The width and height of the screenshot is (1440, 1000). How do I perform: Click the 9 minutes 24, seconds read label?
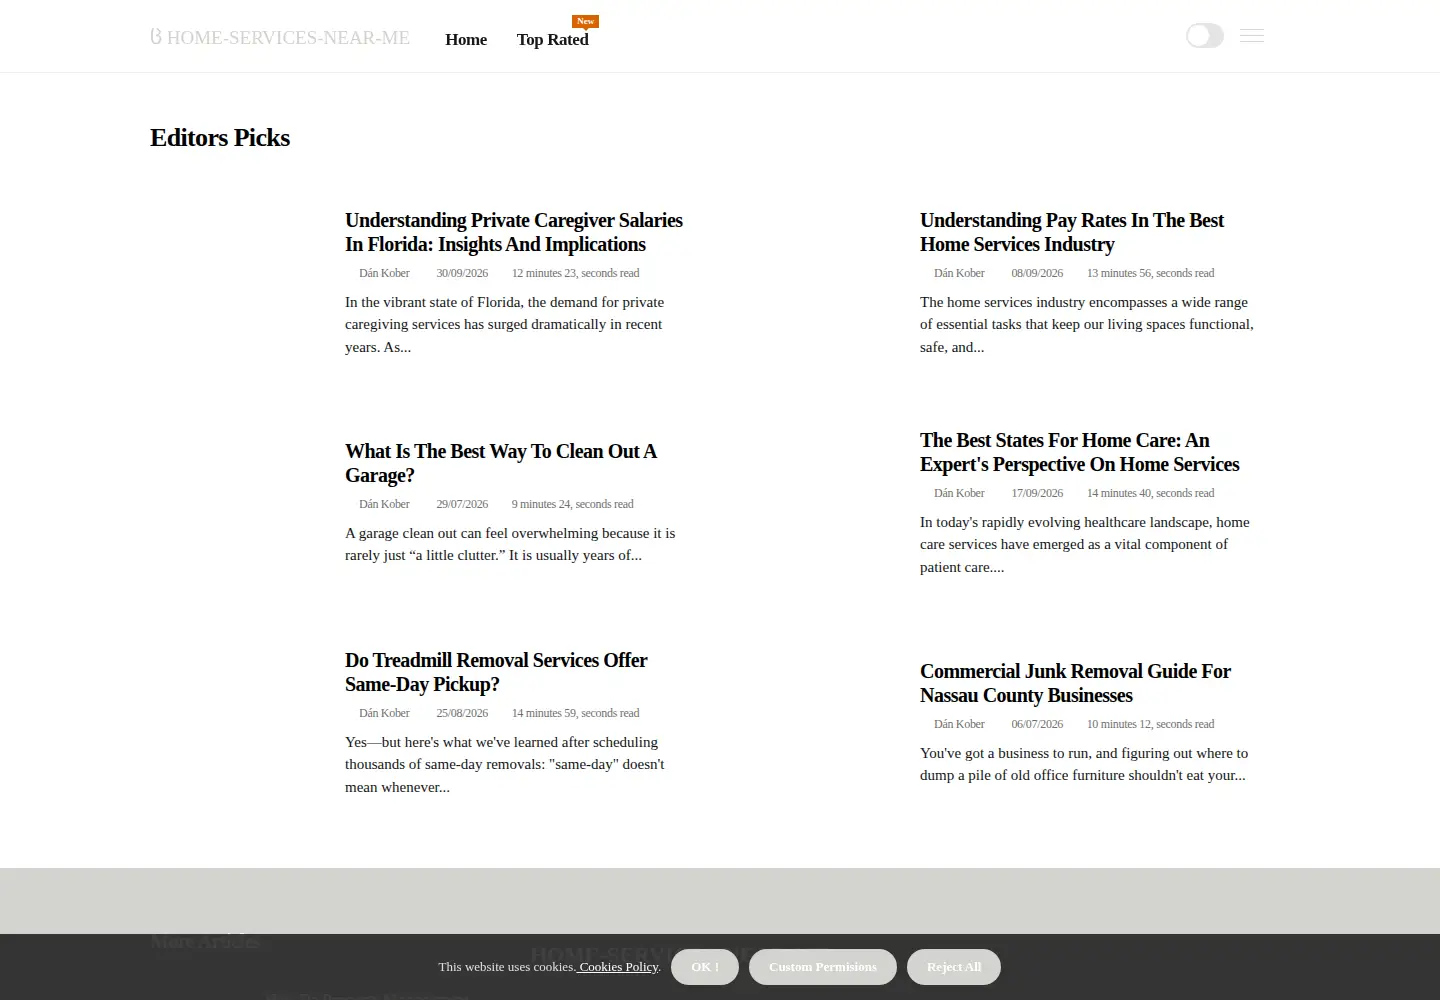click(x=572, y=504)
